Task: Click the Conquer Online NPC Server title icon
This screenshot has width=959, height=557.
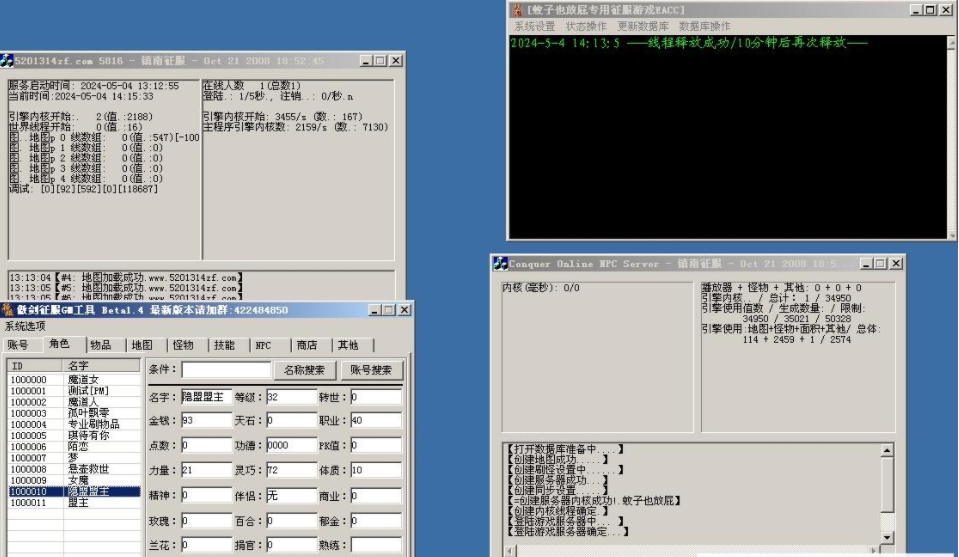Action: pos(501,263)
